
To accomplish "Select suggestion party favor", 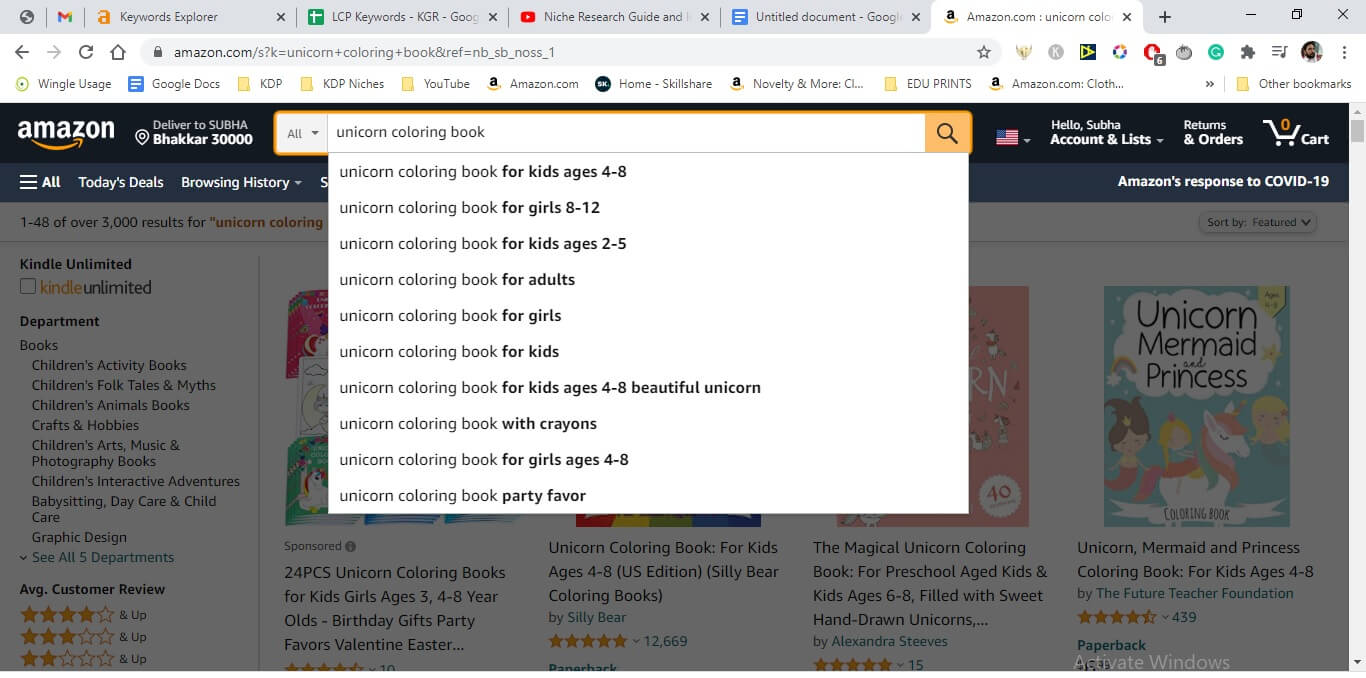I will pos(648,496).
